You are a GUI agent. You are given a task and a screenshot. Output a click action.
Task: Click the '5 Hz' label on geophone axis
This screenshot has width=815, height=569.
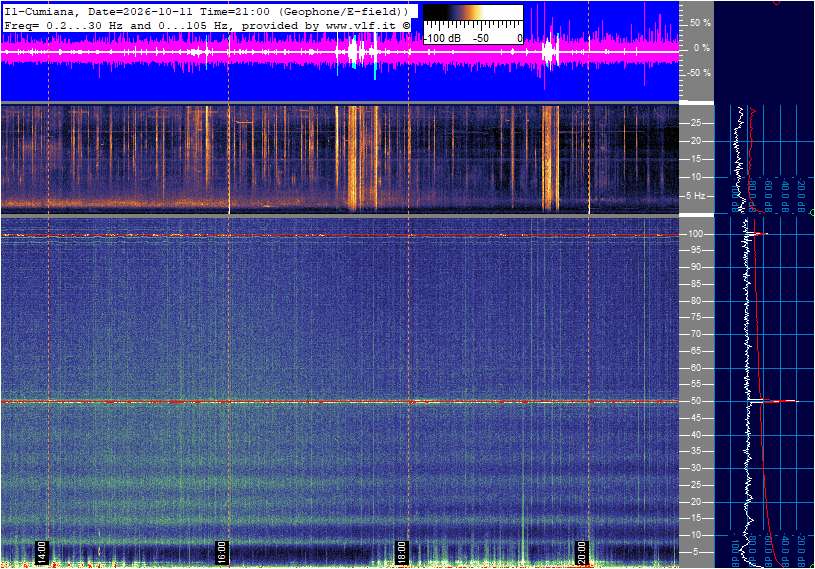696,196
